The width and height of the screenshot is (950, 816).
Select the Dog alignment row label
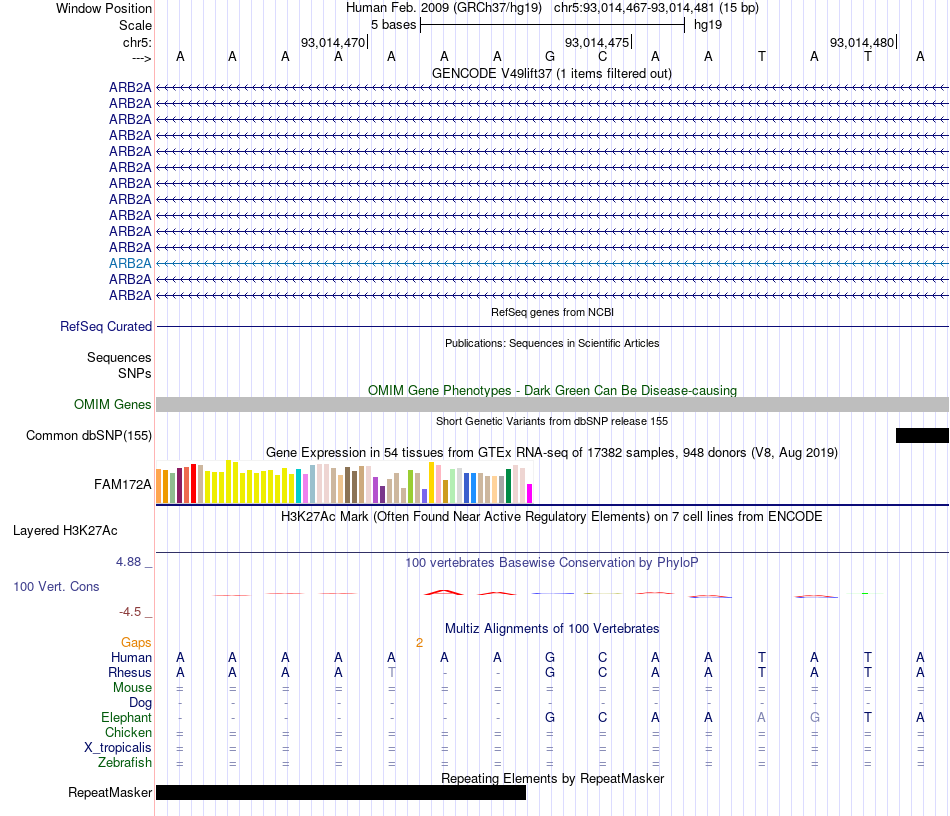coord(140,703)
